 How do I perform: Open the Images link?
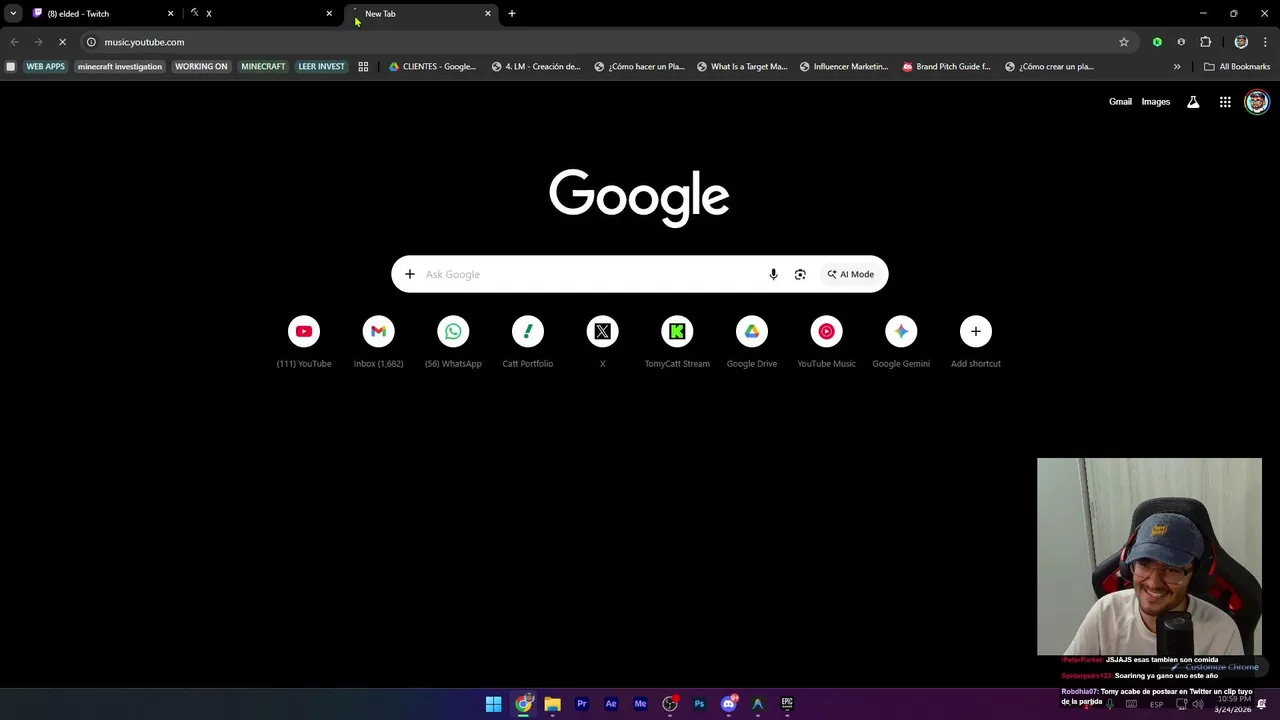pos(1156,102)
